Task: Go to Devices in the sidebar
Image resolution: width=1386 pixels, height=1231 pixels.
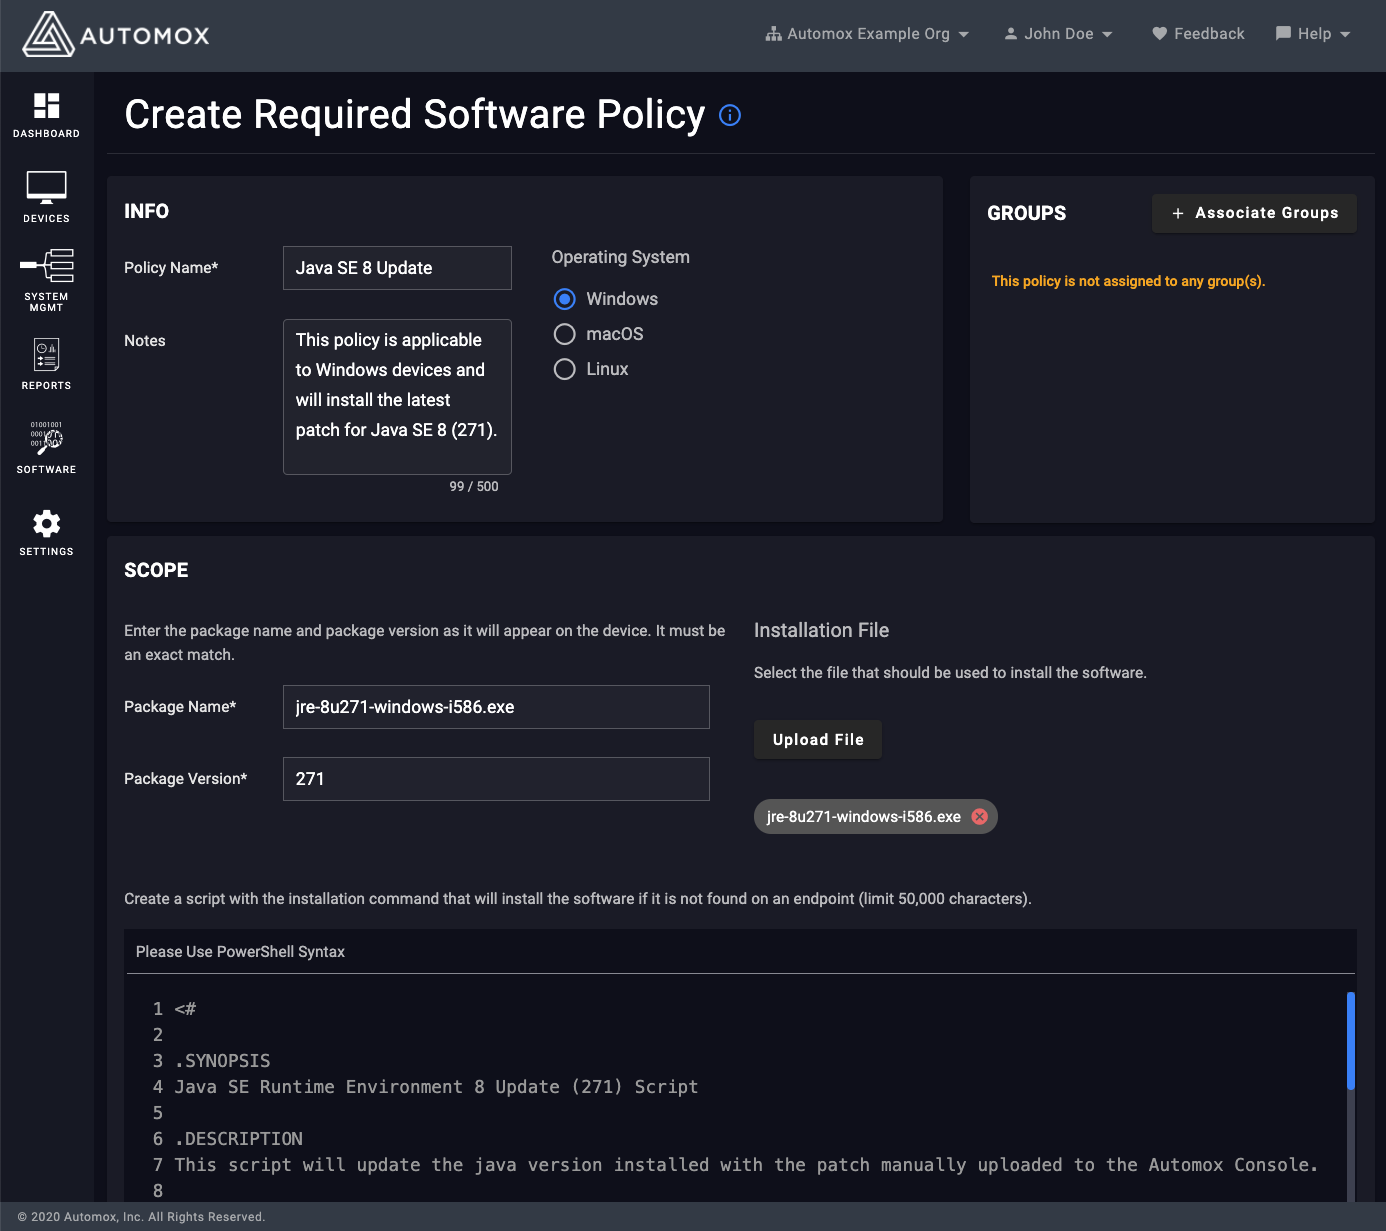Action: tap(46, 197)
